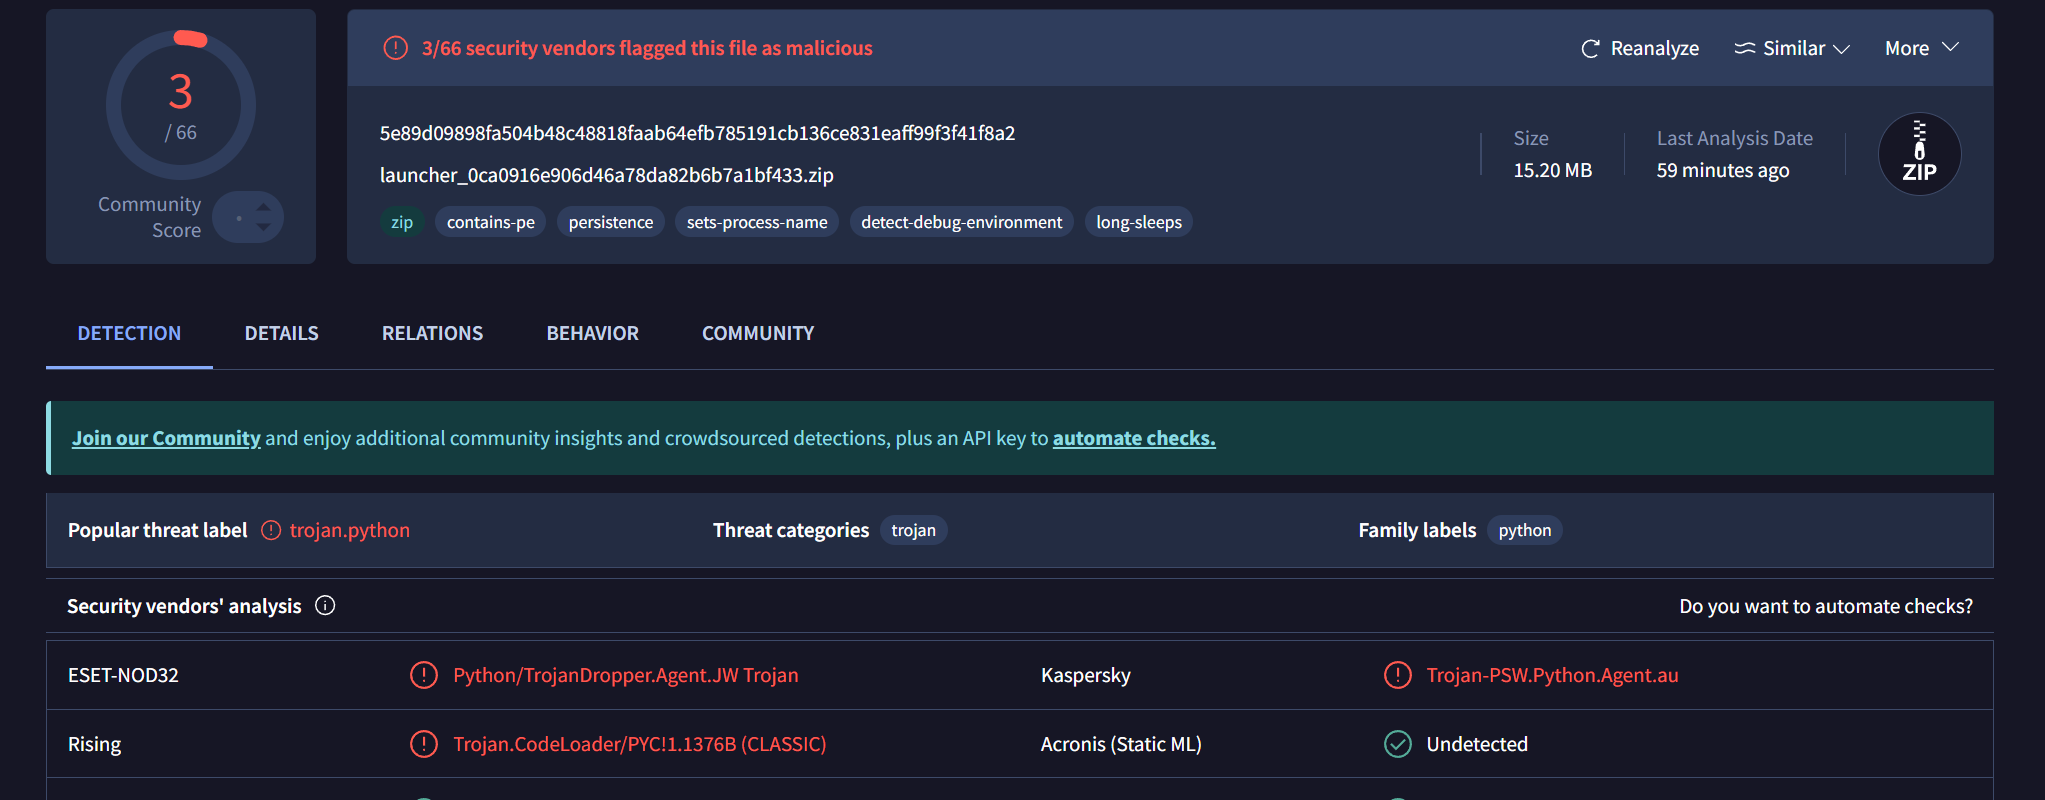
Task: Switch to the DETECTION tab
Action: (129, 333)
